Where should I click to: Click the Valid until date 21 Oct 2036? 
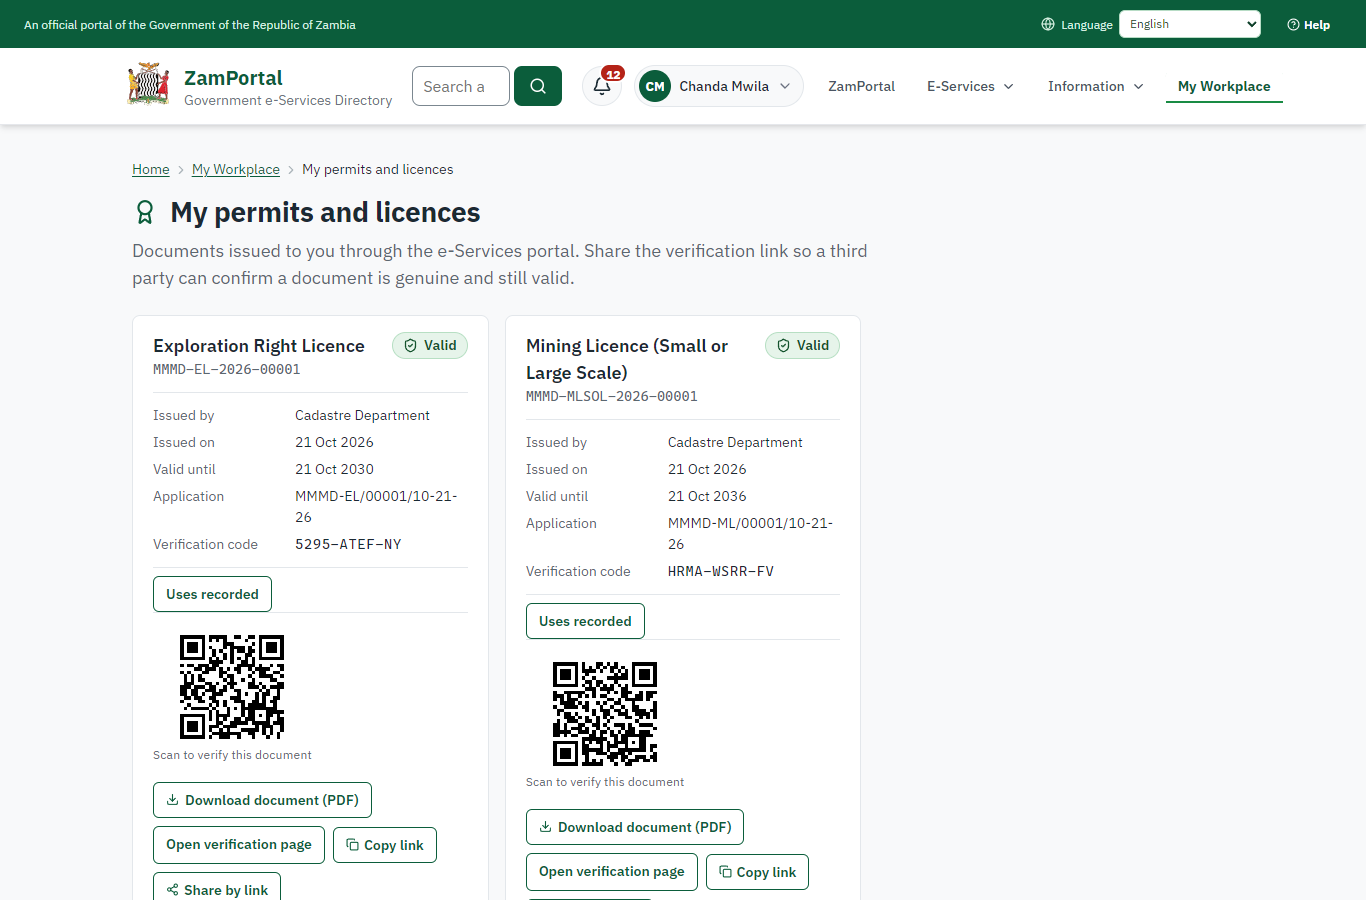coord(707,496)
